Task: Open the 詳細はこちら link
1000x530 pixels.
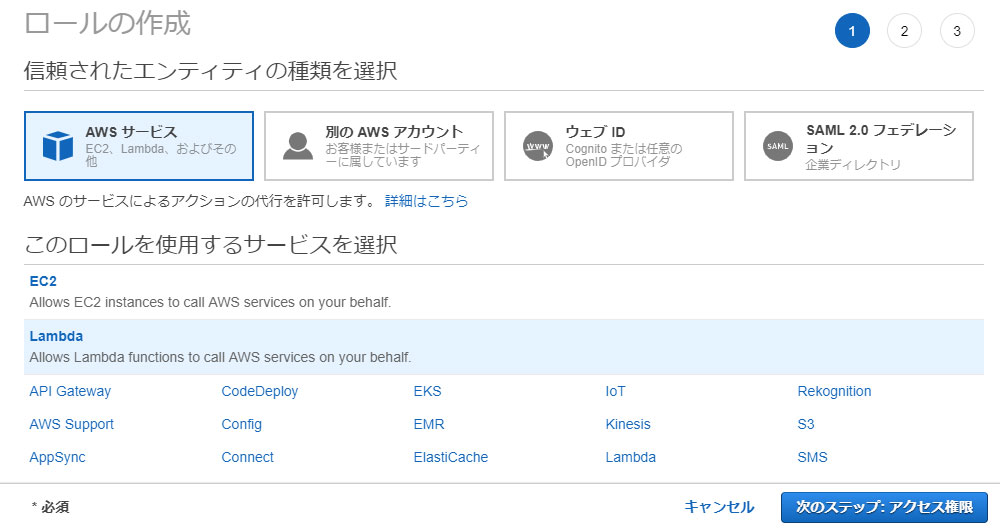Action: point(426,201)
